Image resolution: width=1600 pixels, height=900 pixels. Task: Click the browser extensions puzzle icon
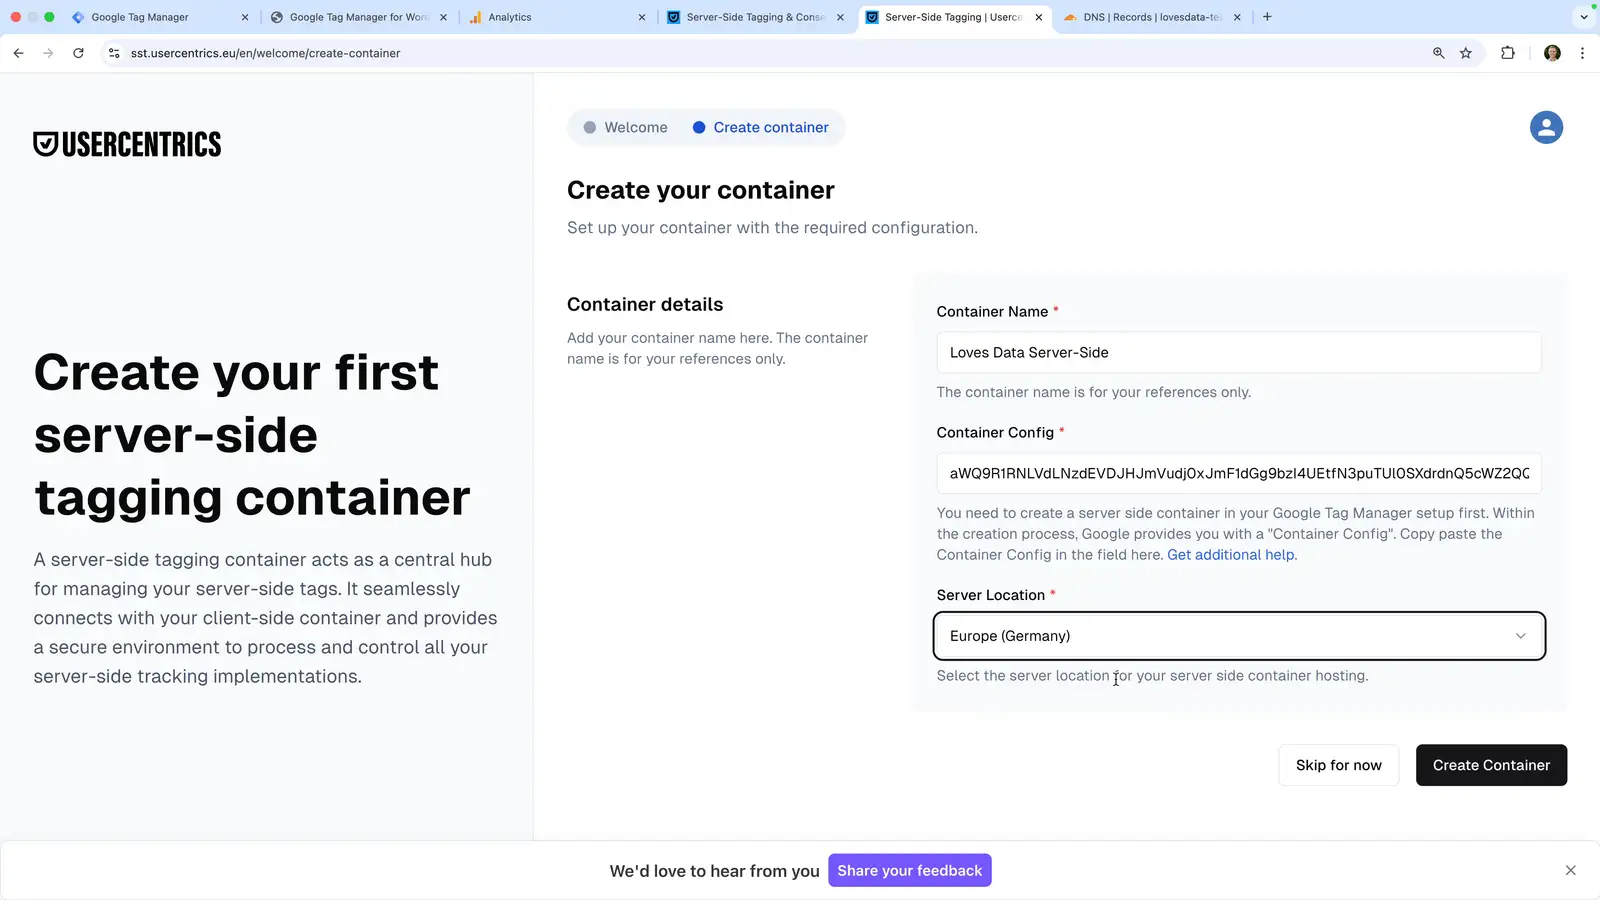coord(1508,53)
